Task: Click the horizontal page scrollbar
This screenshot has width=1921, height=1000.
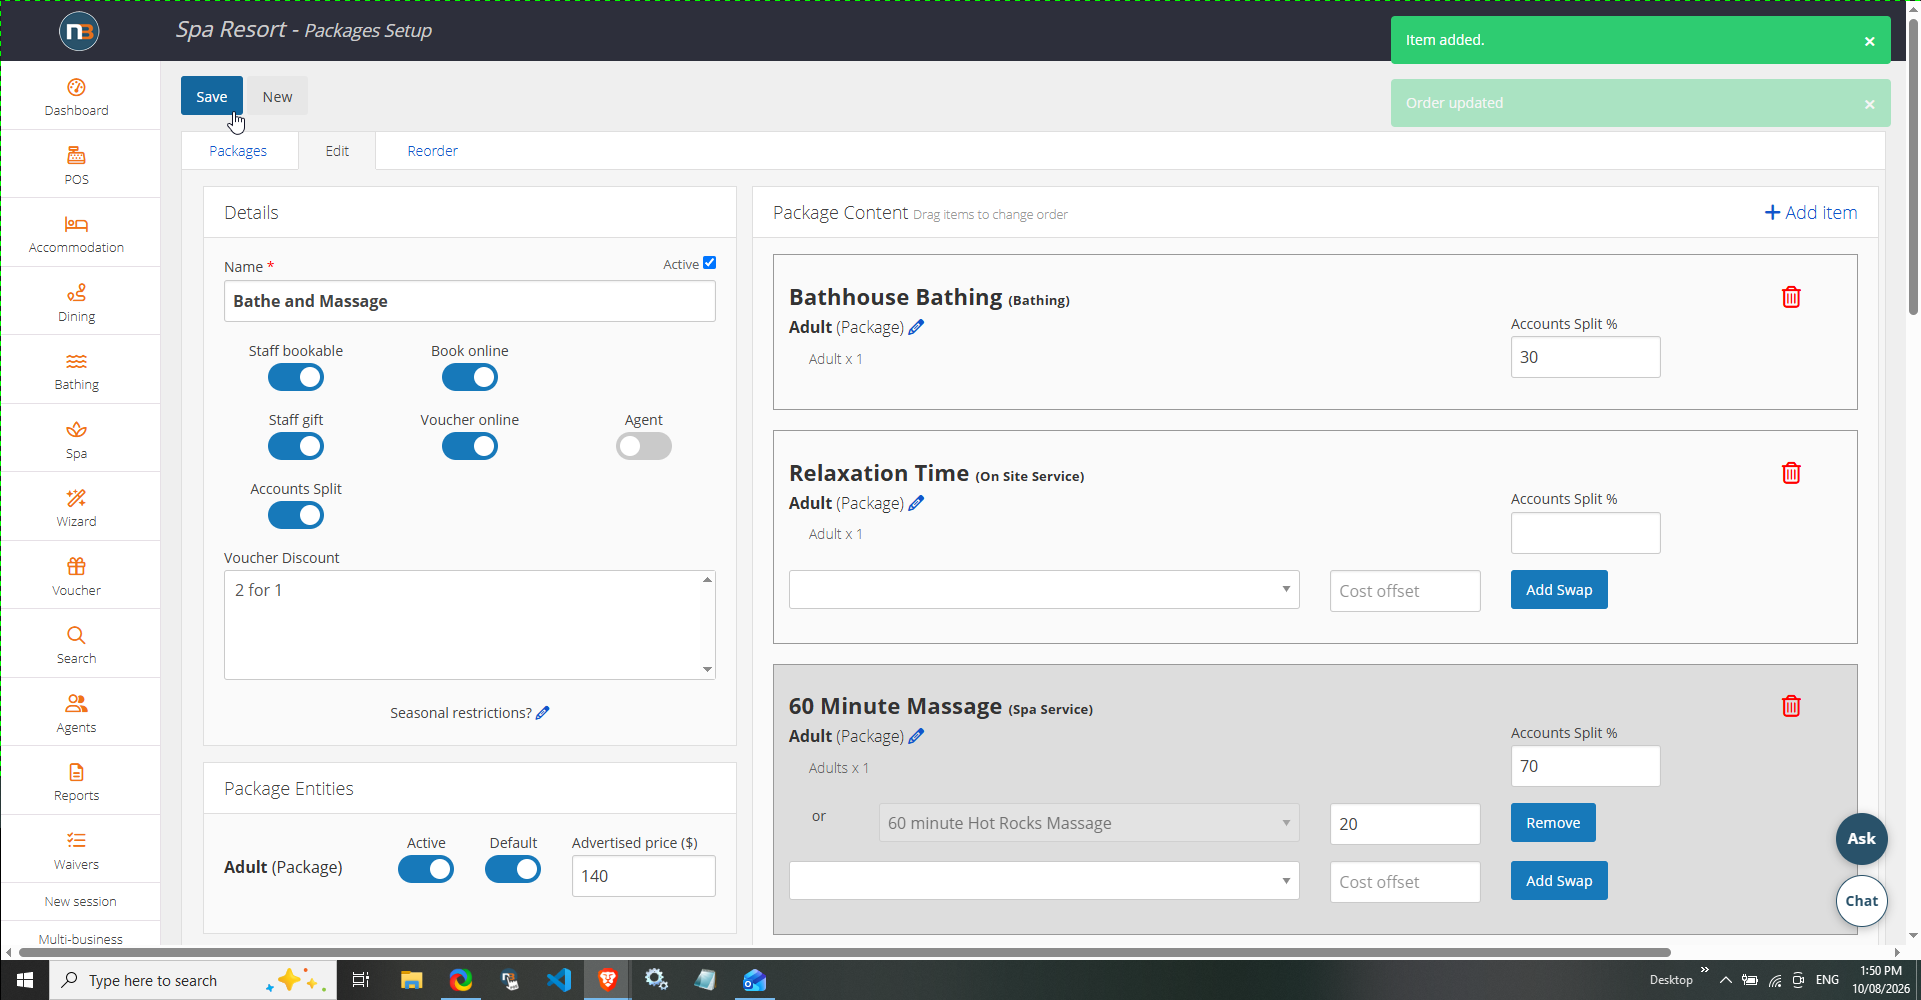Action: point(843,952)
